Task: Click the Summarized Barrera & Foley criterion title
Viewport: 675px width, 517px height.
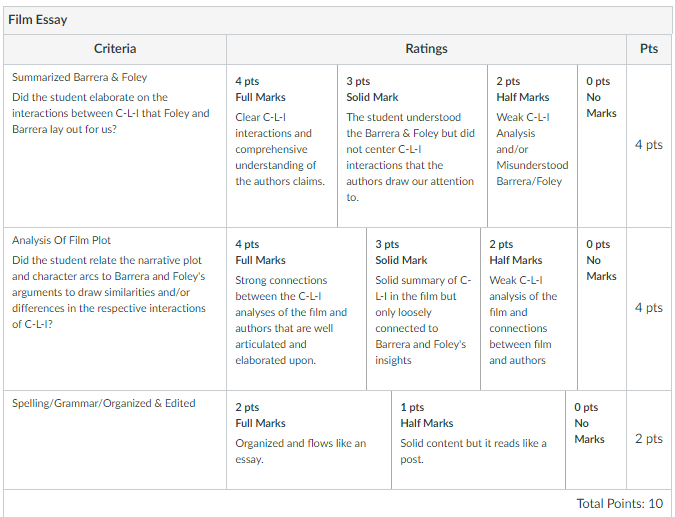Action: pos(80,77)
